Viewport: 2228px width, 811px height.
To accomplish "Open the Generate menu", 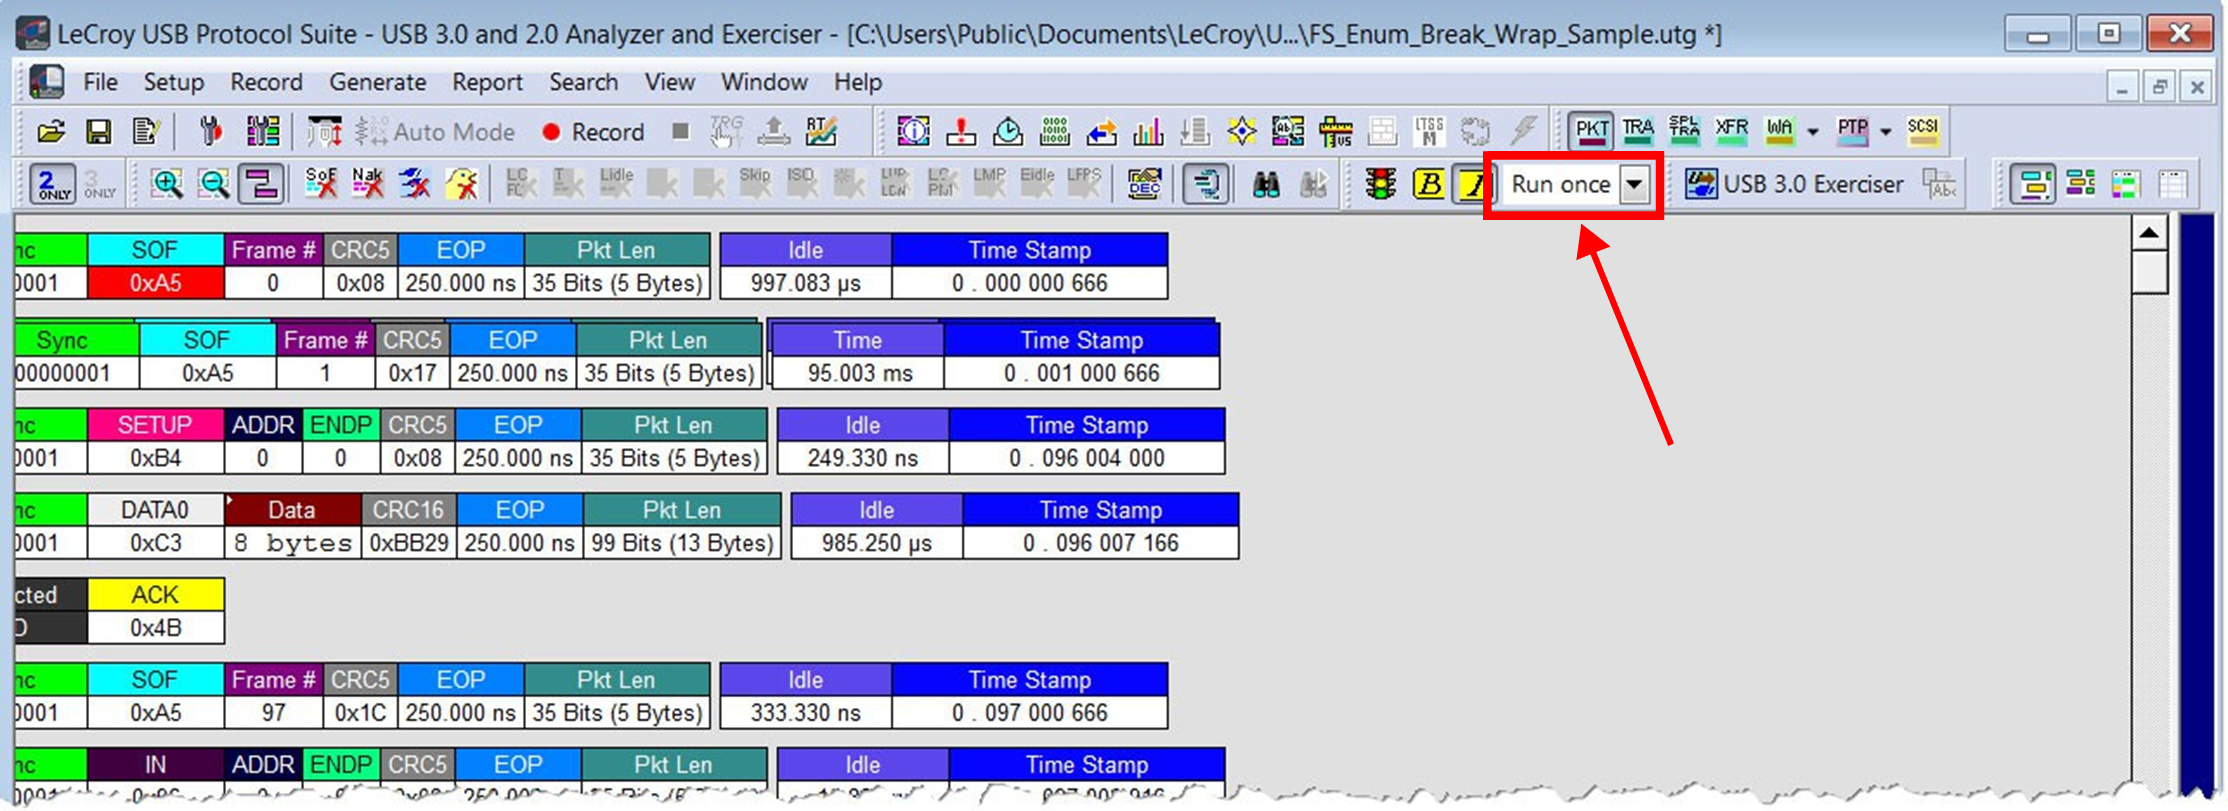I will pyautogui.click(x=378, y=82).
